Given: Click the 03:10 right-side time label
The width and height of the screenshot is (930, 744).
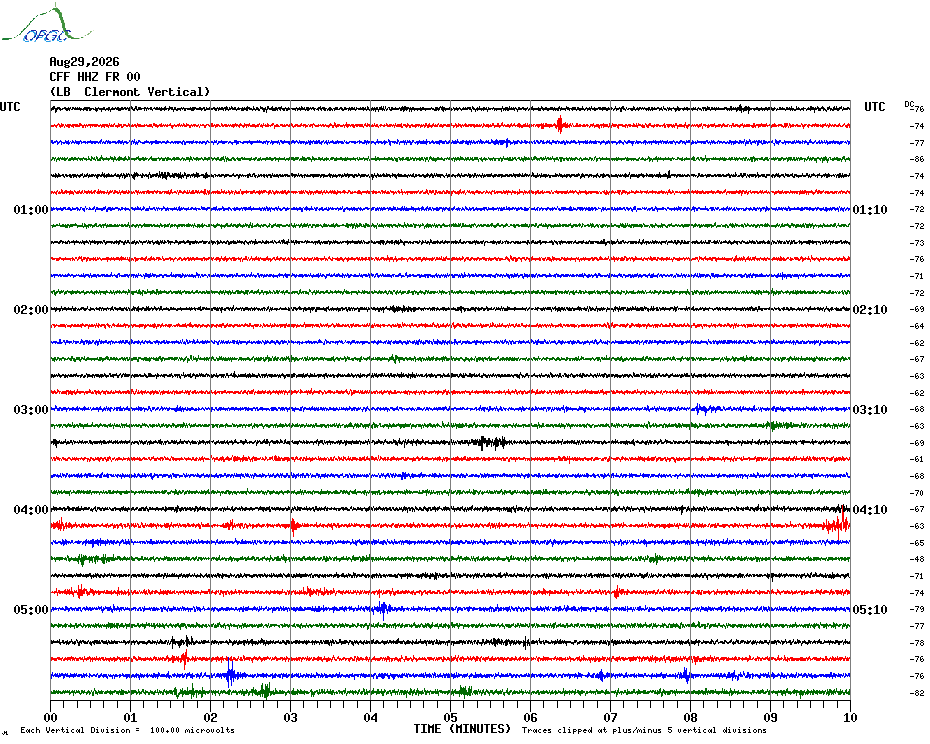Looking at the screenshot, I should (870, 410).
